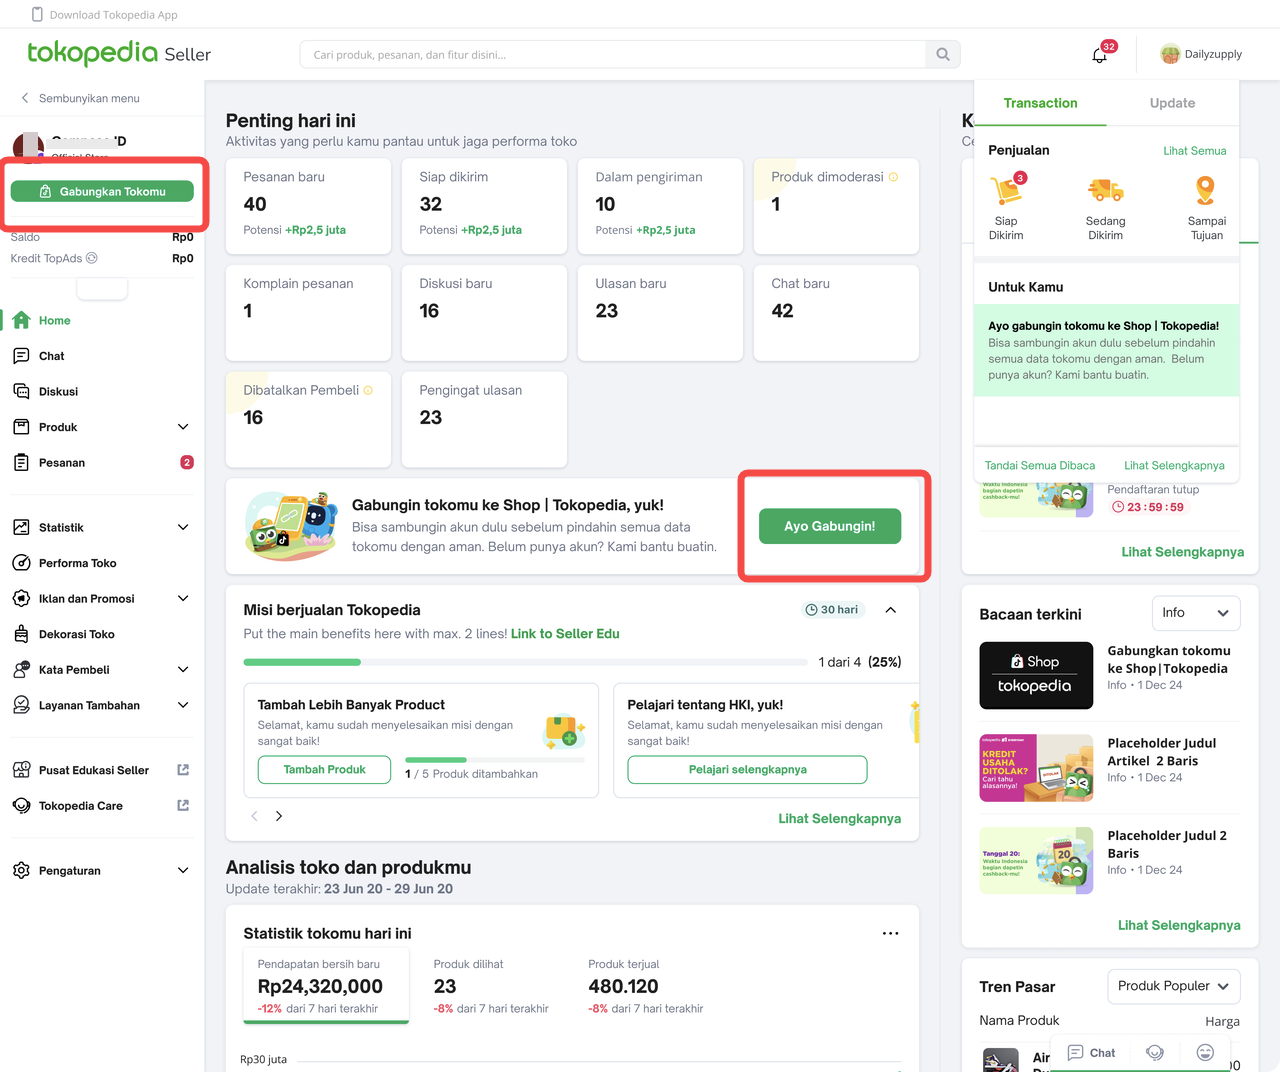The height and width of the screenshot is (1072, 1280).
Task: Click Lihat Semua in Penjualan
Action: point(1194,151)
